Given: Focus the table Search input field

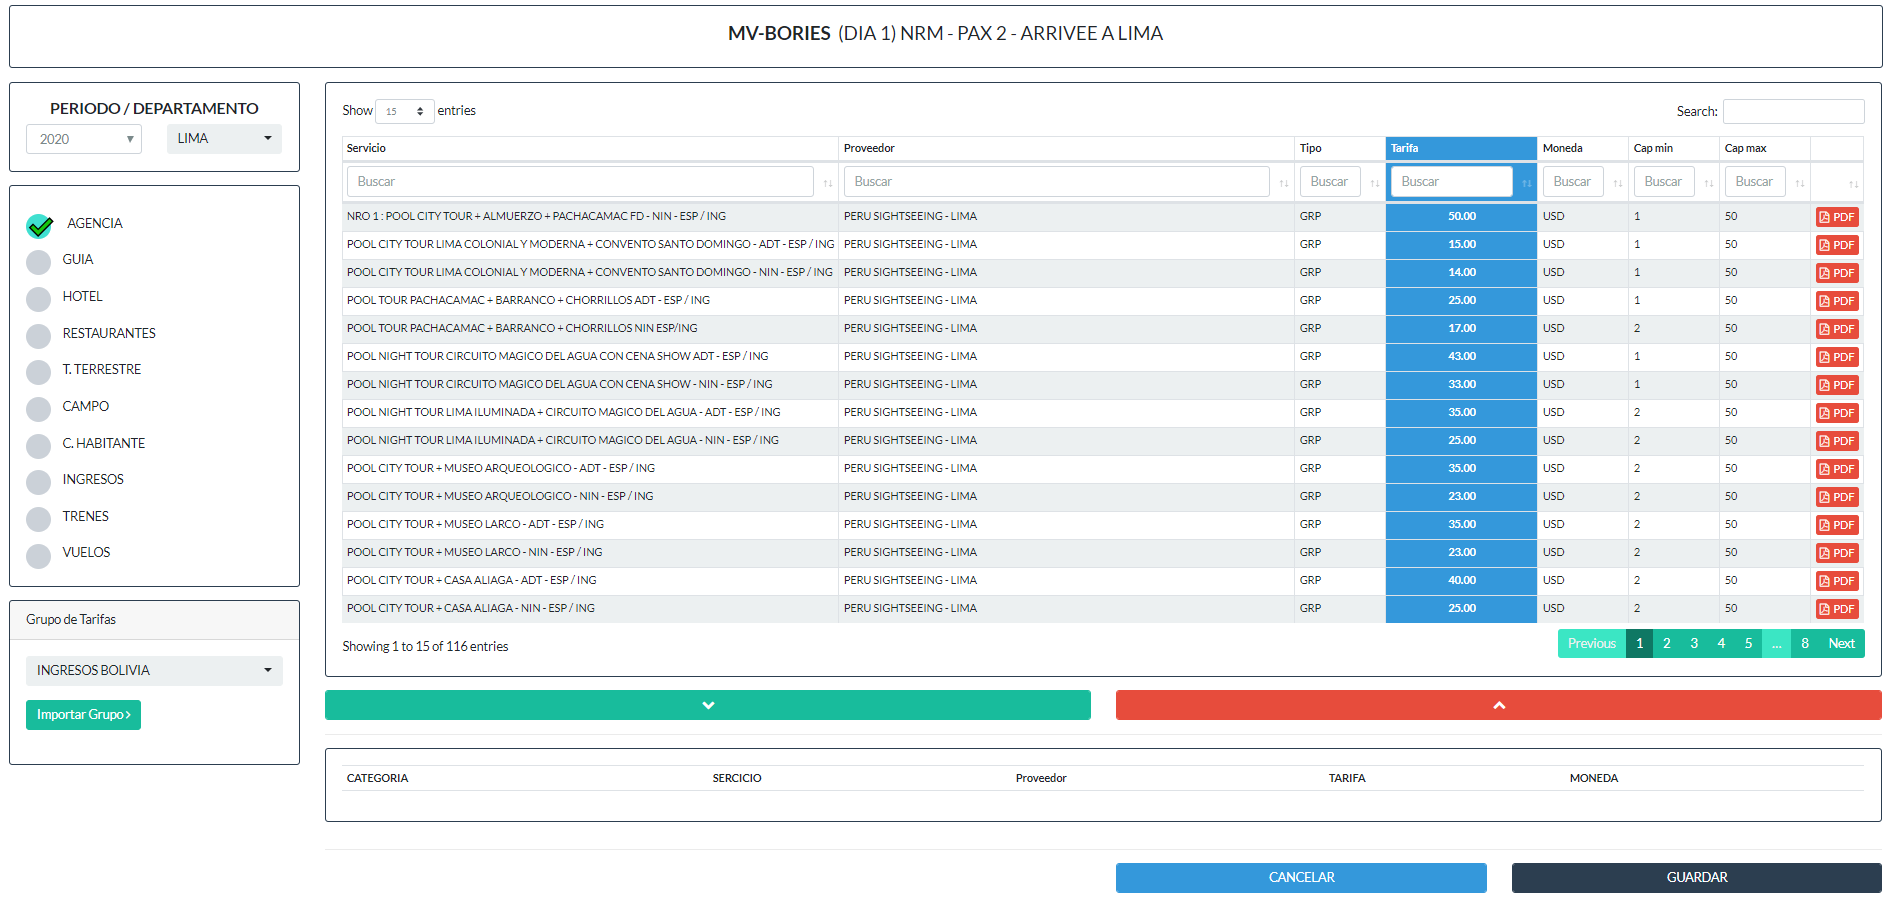Looking at the screenshot, I should (1793, 111).
